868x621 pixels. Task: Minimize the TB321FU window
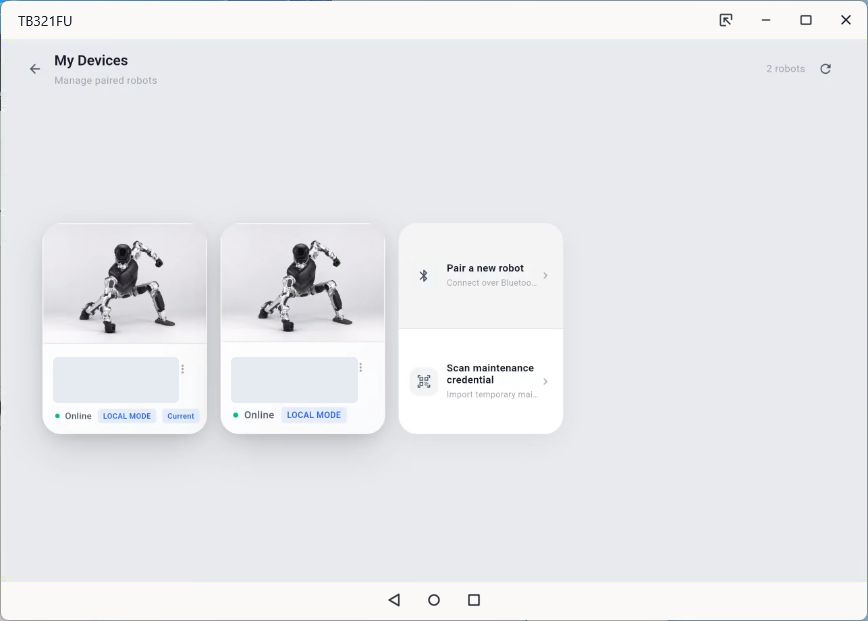766,20
